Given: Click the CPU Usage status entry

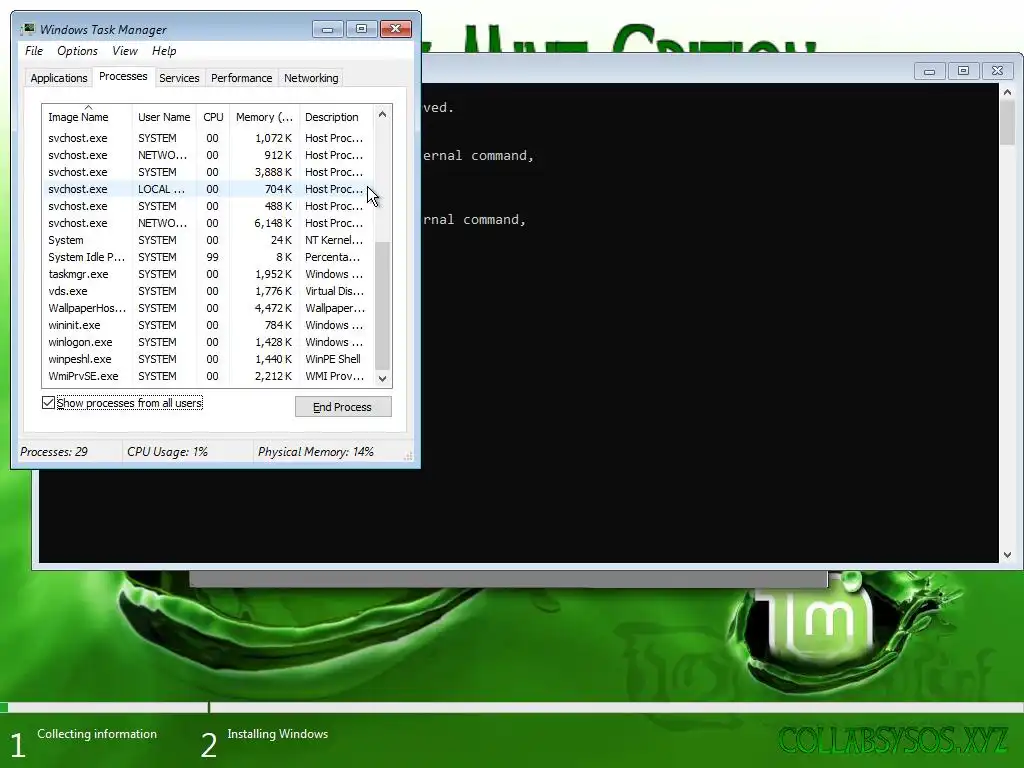Looking at the screenshot, I should click(x=167, y=452).
